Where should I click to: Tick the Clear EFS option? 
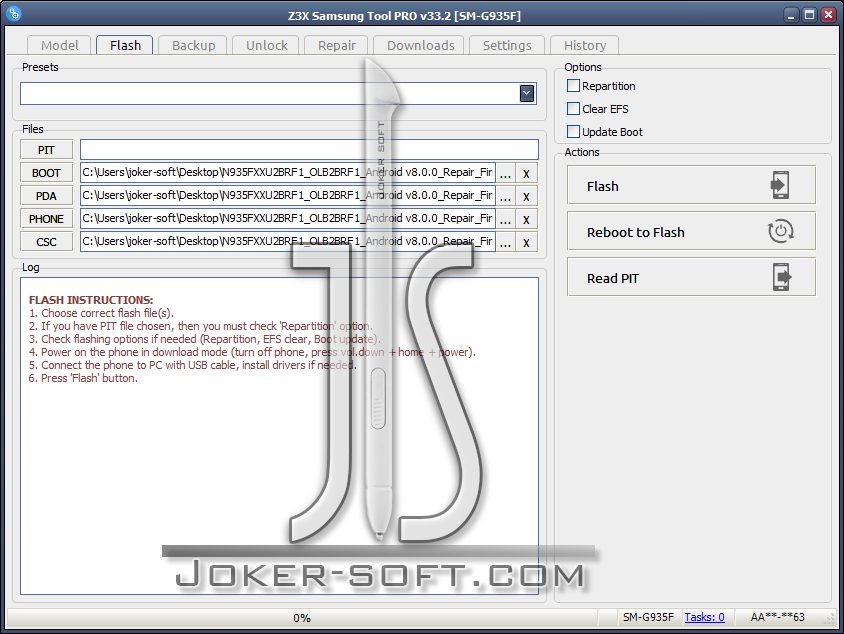pos(573,109)
